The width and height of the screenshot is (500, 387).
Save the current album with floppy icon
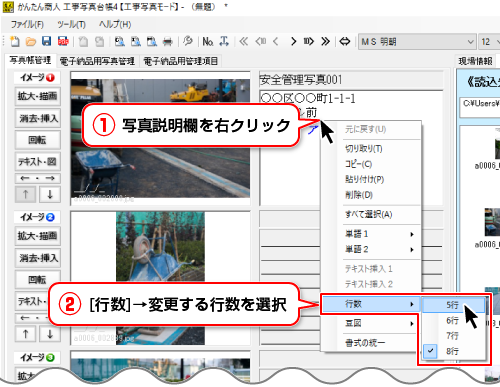click(x=46, y=41)
